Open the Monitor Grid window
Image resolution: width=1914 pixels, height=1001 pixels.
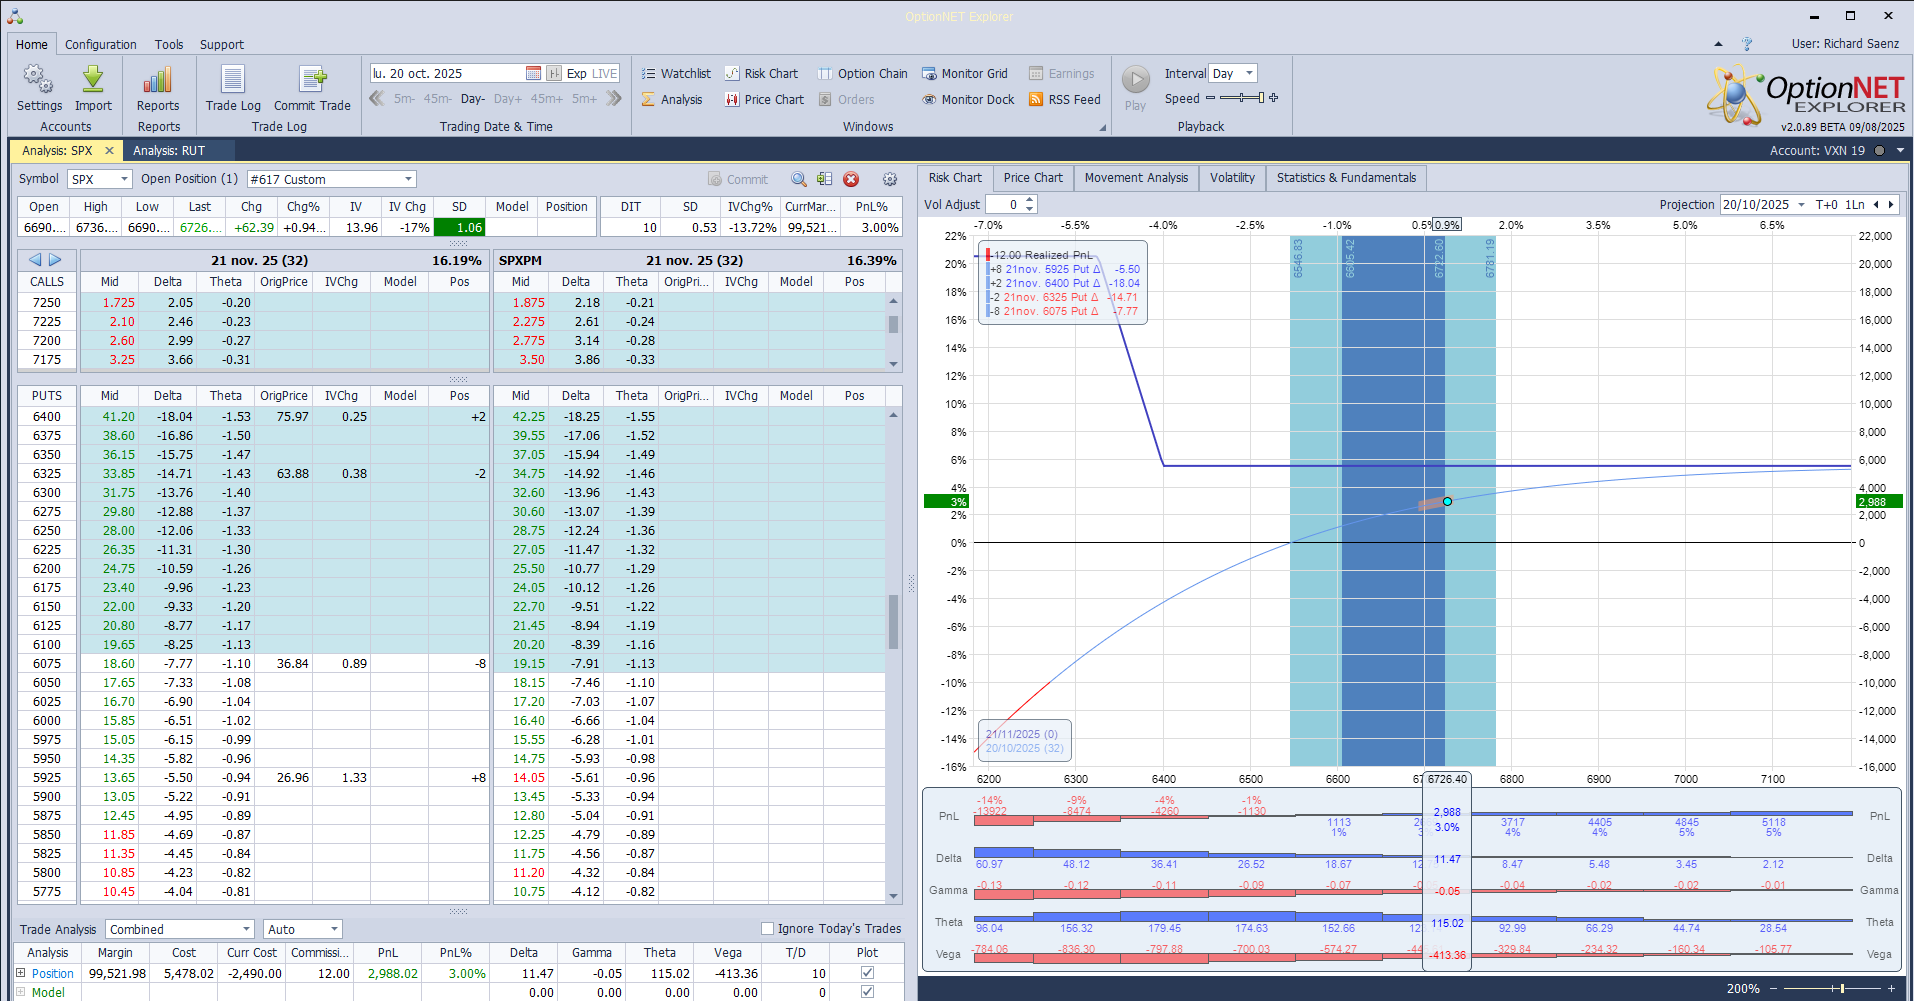point(964,73)
